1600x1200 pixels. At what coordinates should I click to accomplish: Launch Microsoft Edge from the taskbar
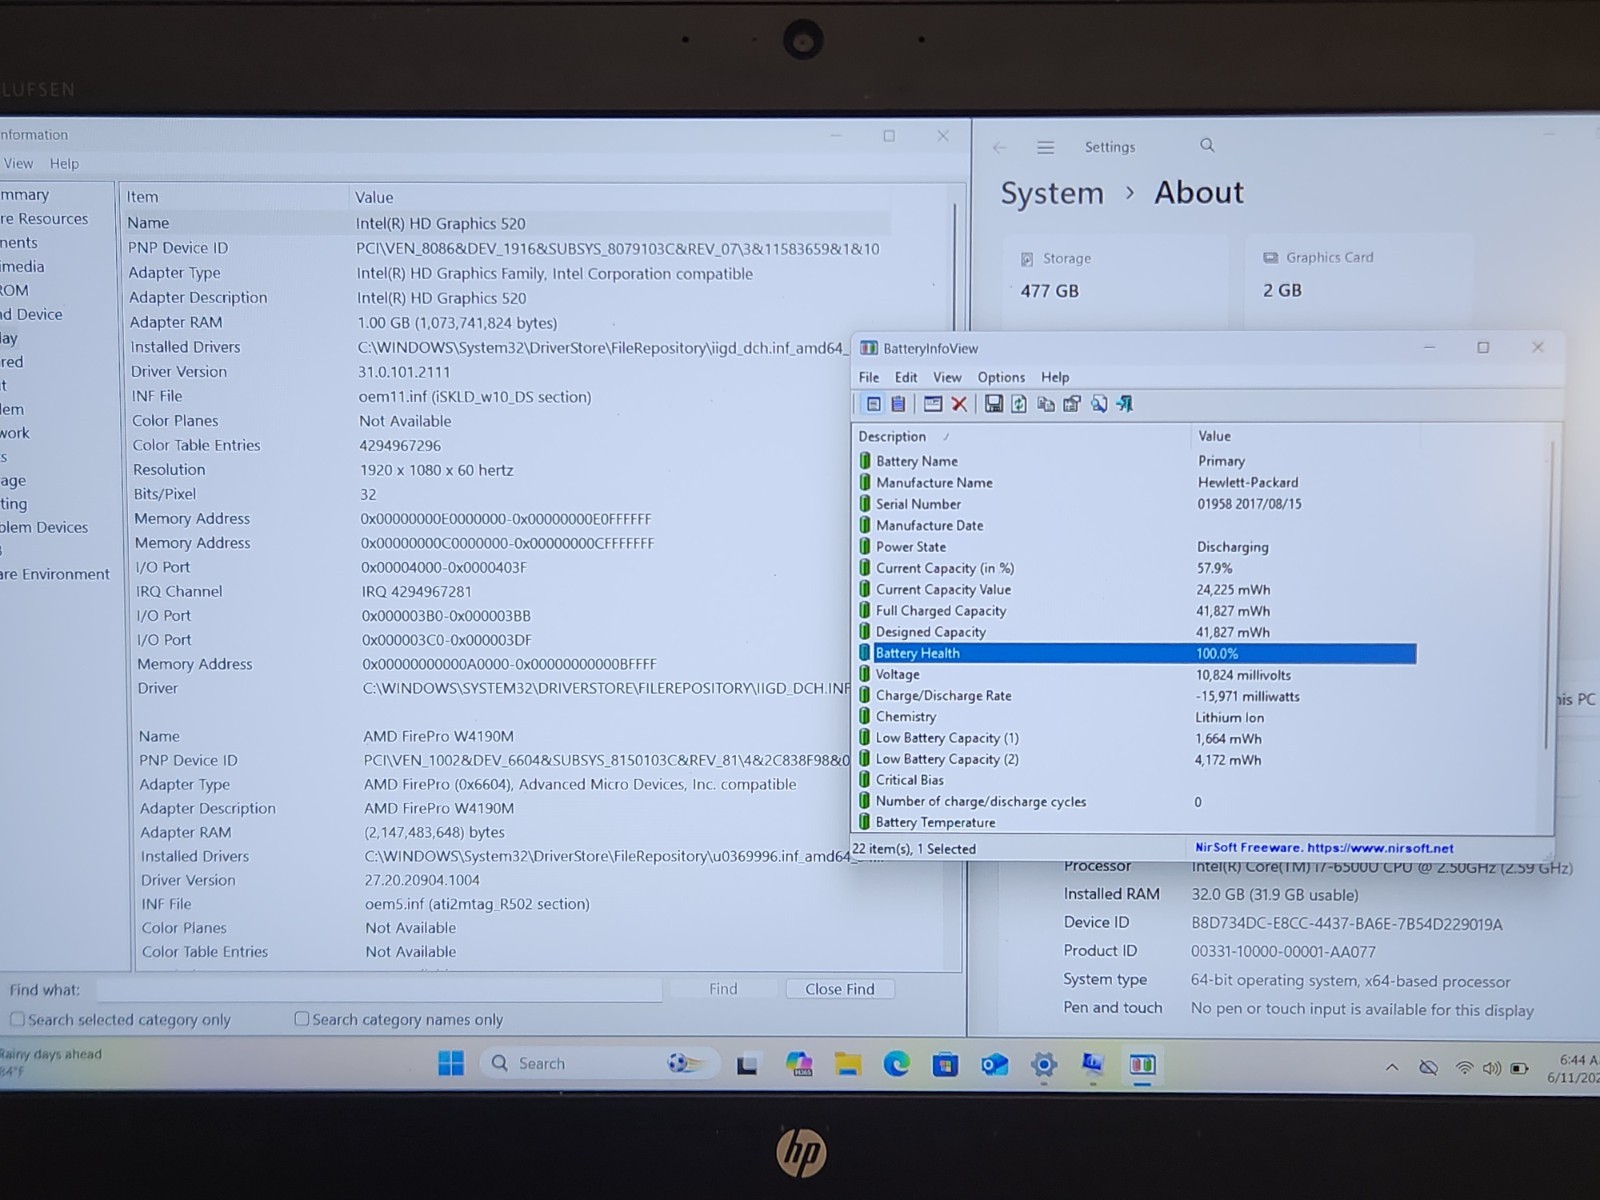coord(896,1065)
